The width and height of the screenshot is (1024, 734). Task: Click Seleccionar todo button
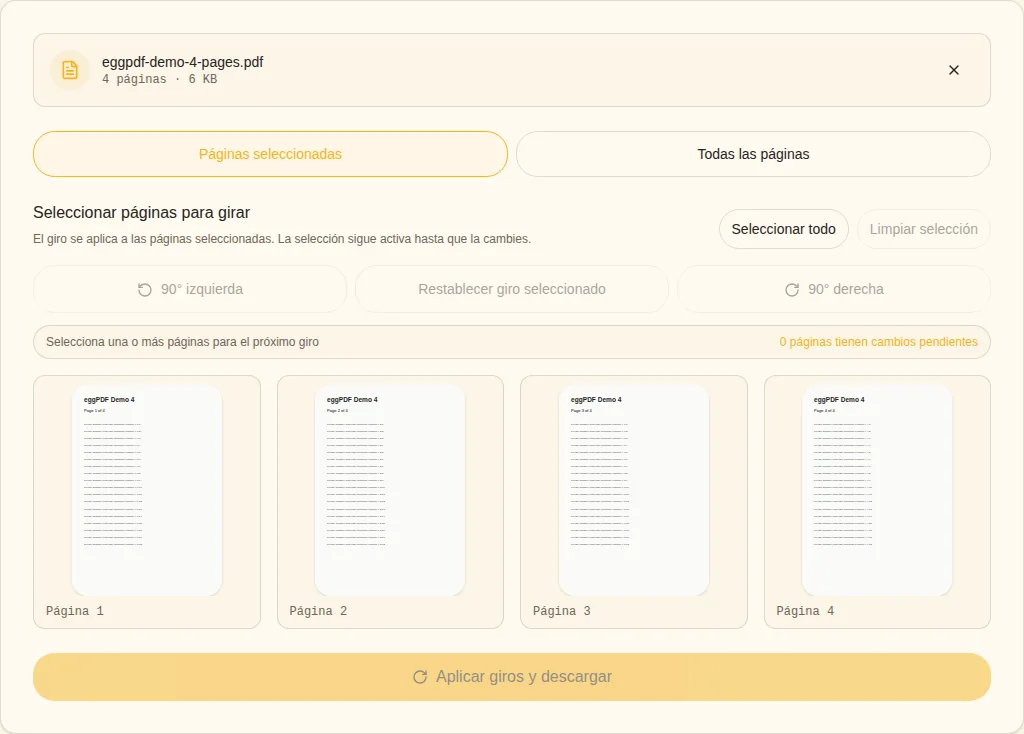pos(783,229)
